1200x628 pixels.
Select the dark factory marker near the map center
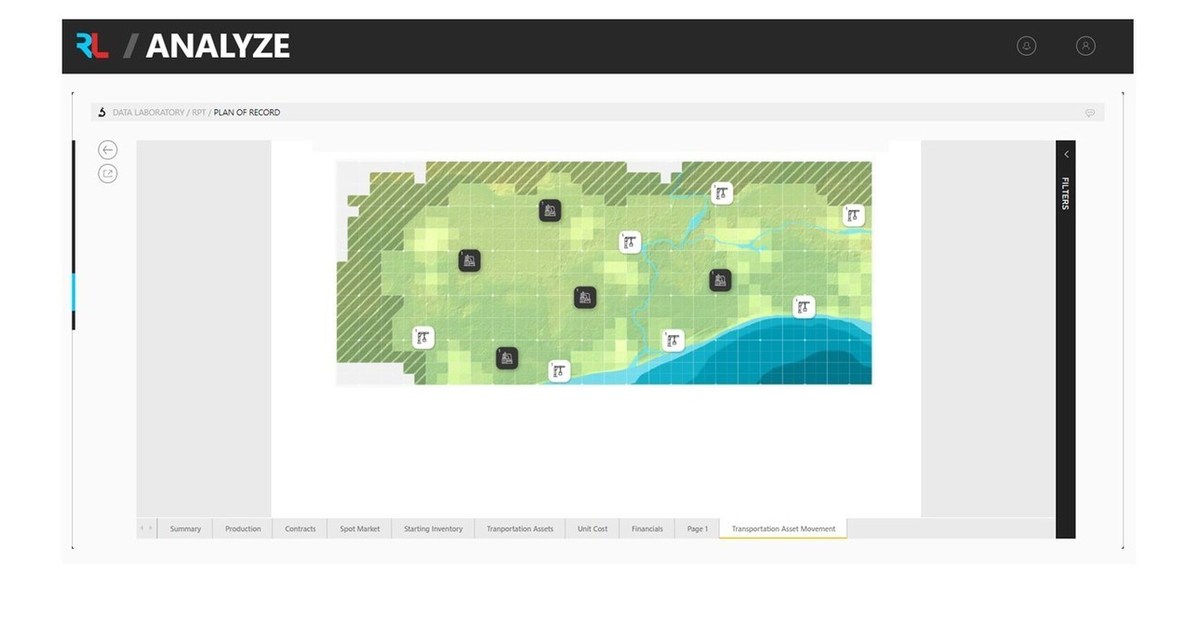click(x=585, y=295)
